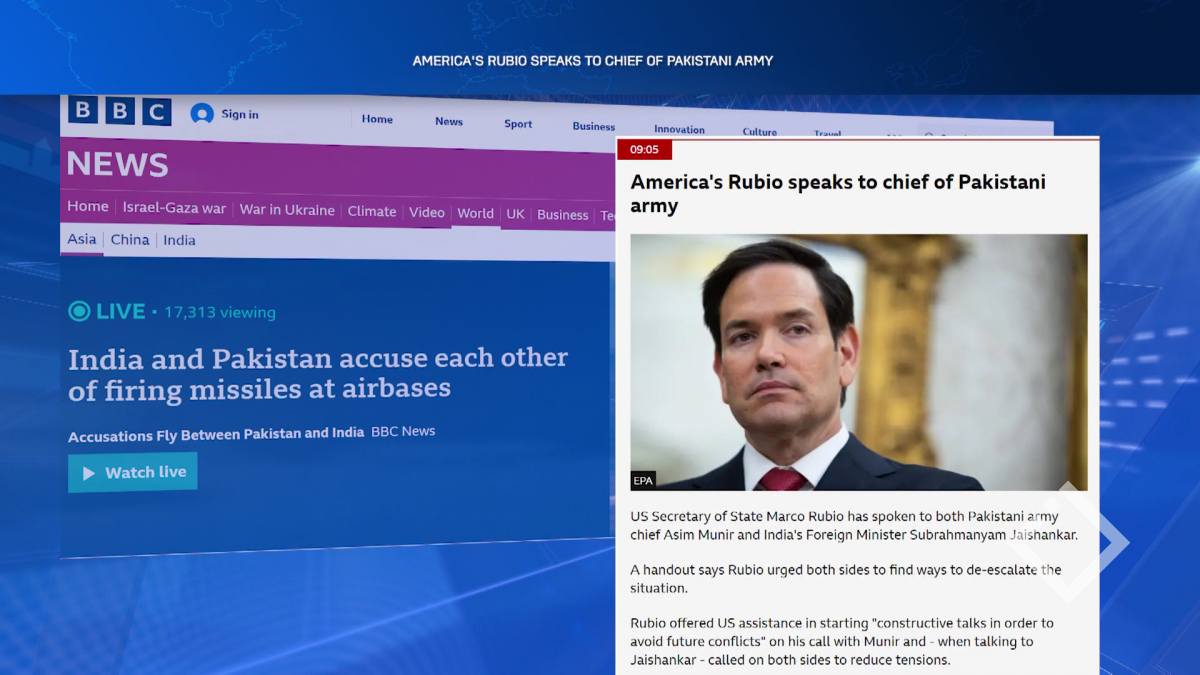Click the EPA photo credit label

click(x=643, y=481)
